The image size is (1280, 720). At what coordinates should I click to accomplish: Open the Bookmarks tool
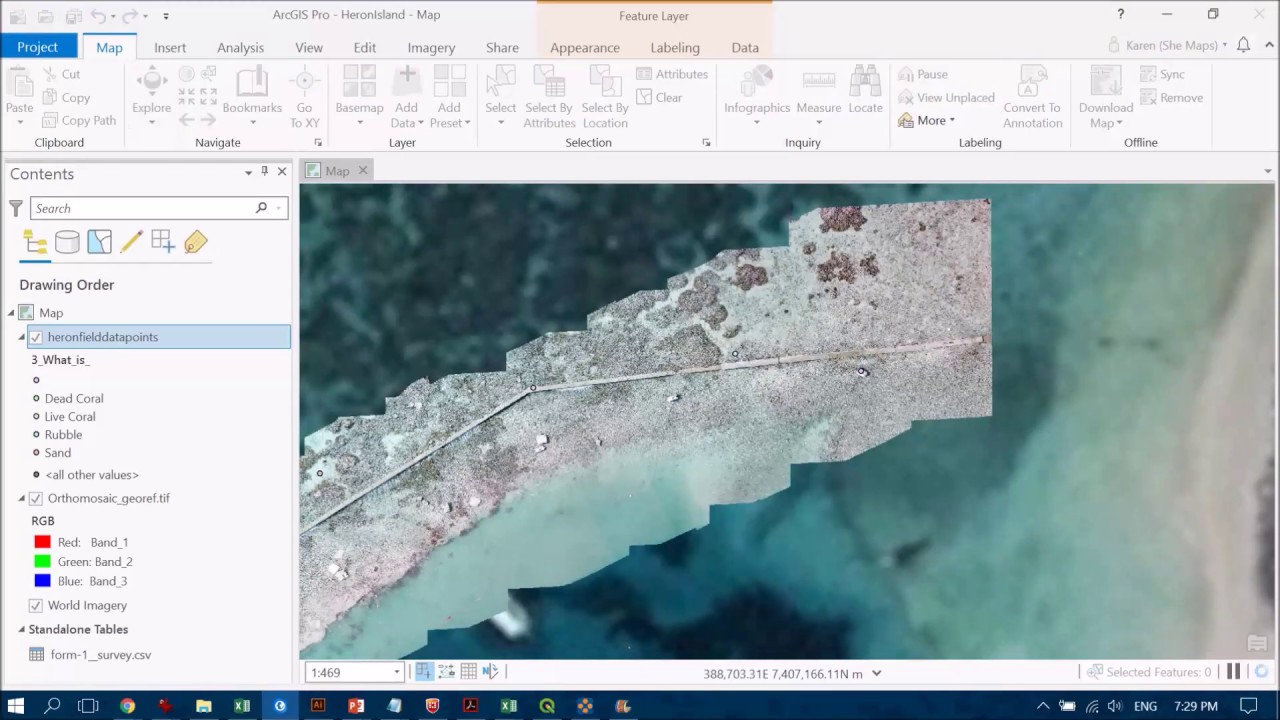(x=252, y=90)
